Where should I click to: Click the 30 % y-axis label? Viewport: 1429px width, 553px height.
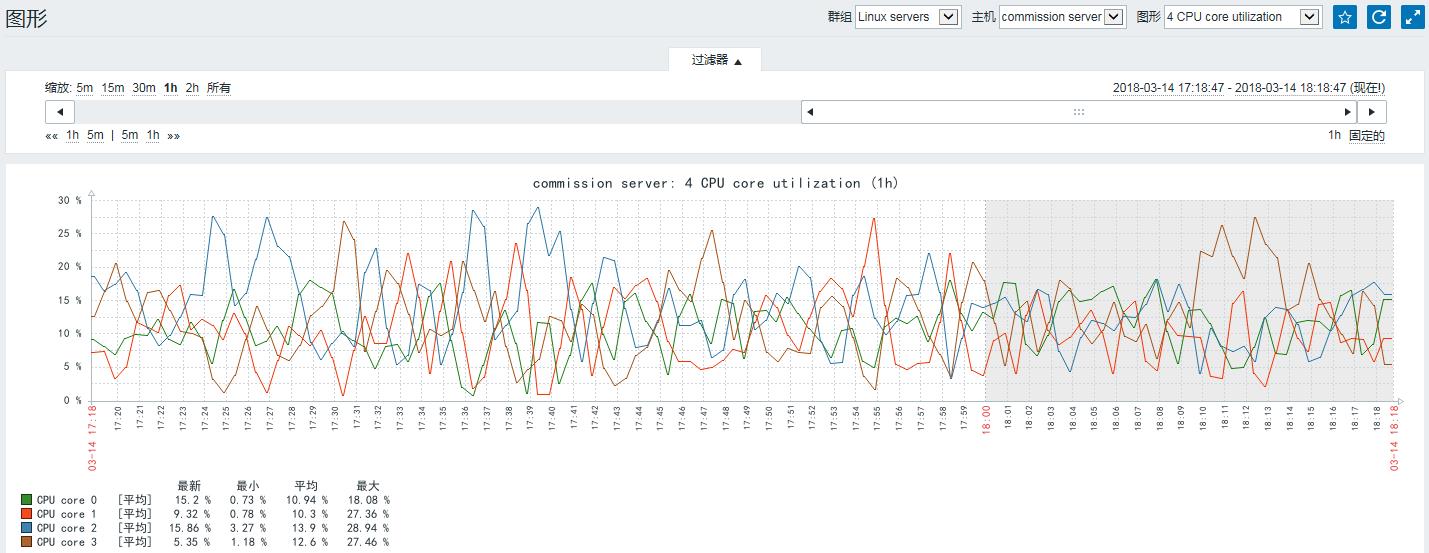pyautogui.click(x=69, y=200)
